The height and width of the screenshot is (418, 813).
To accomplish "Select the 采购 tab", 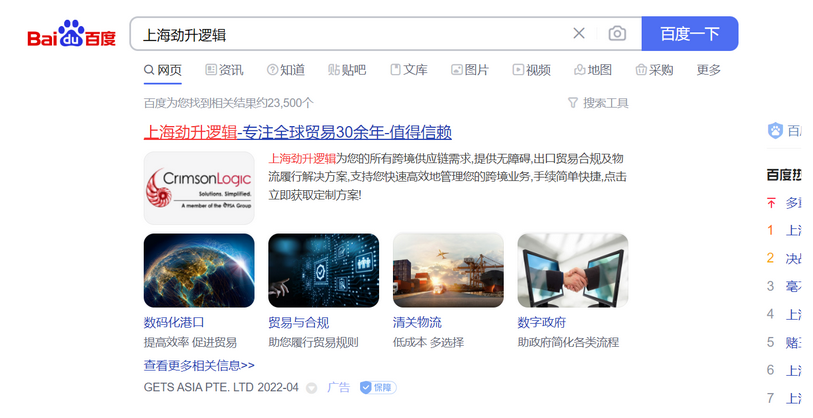I will click(x=654, y=70).
